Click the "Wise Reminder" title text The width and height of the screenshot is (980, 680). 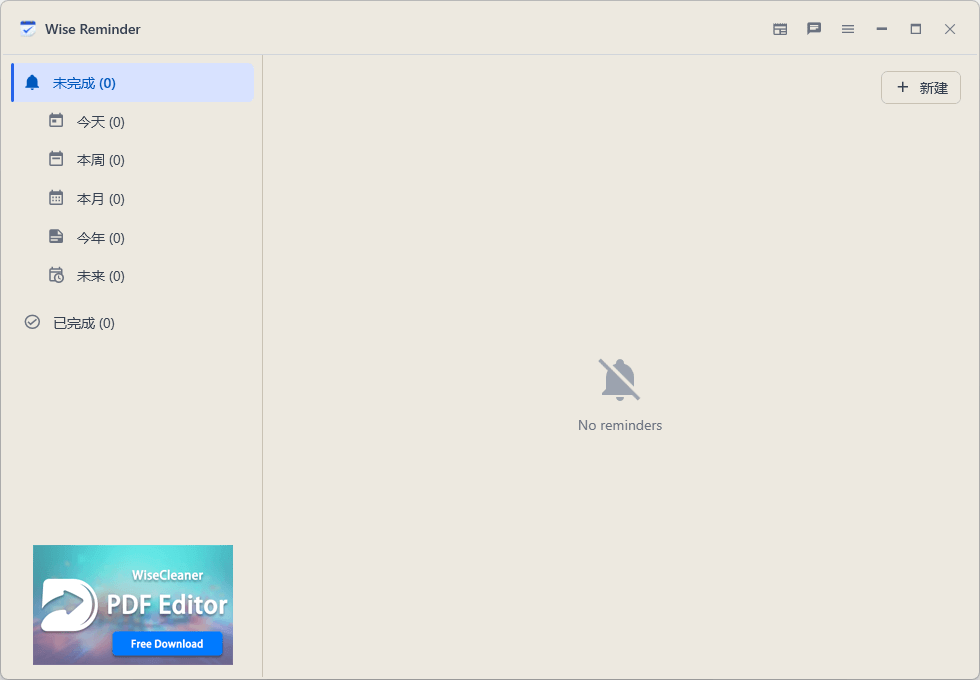[92, 29]
